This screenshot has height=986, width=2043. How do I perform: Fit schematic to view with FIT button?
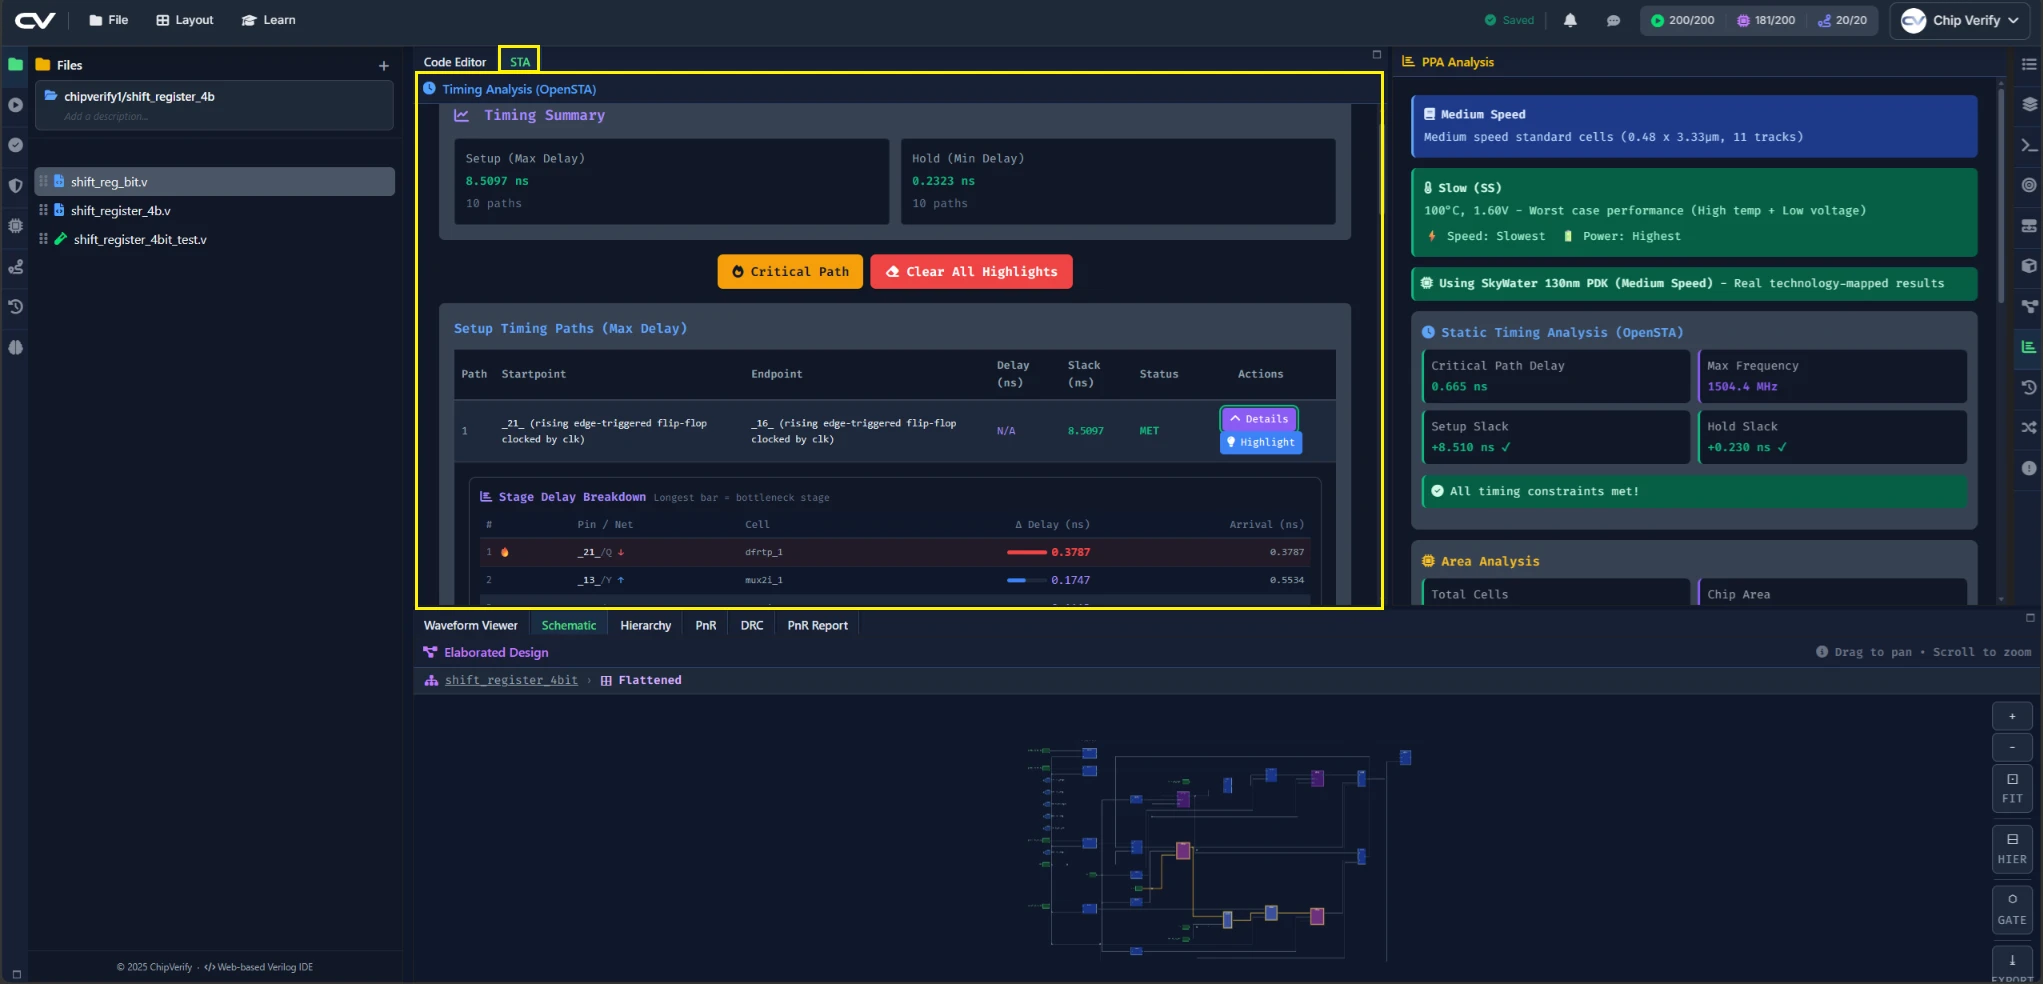pos(2012,789)
